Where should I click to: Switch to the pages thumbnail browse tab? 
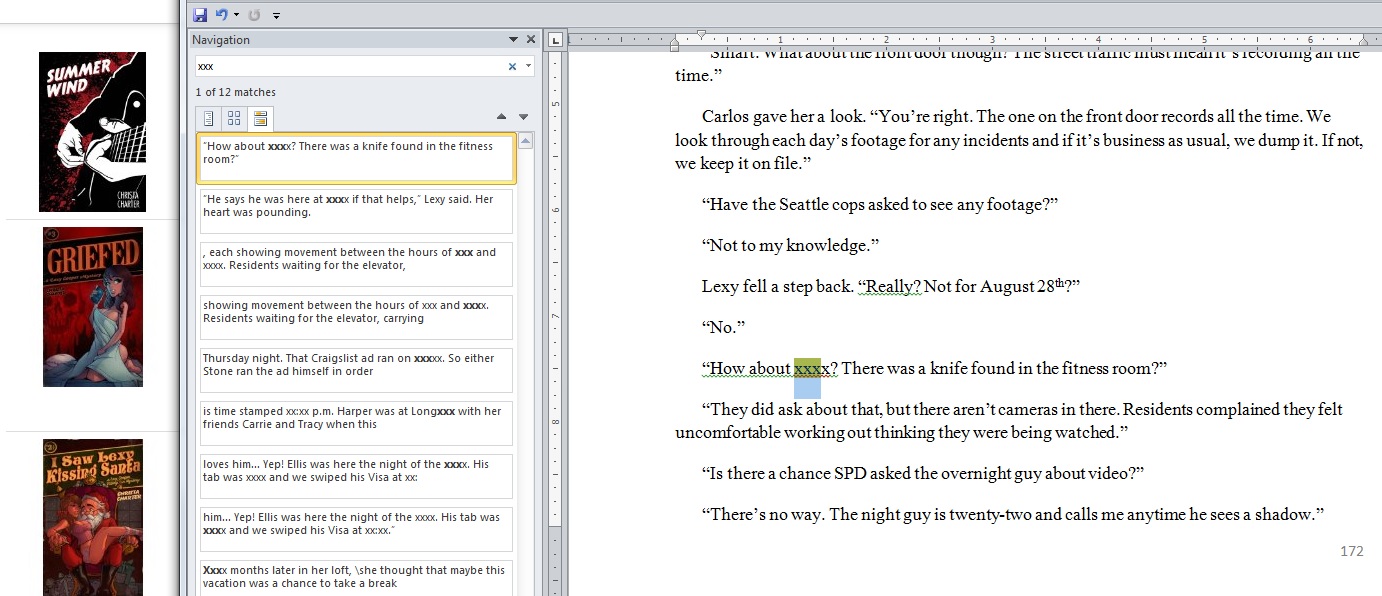coord(234,118)
